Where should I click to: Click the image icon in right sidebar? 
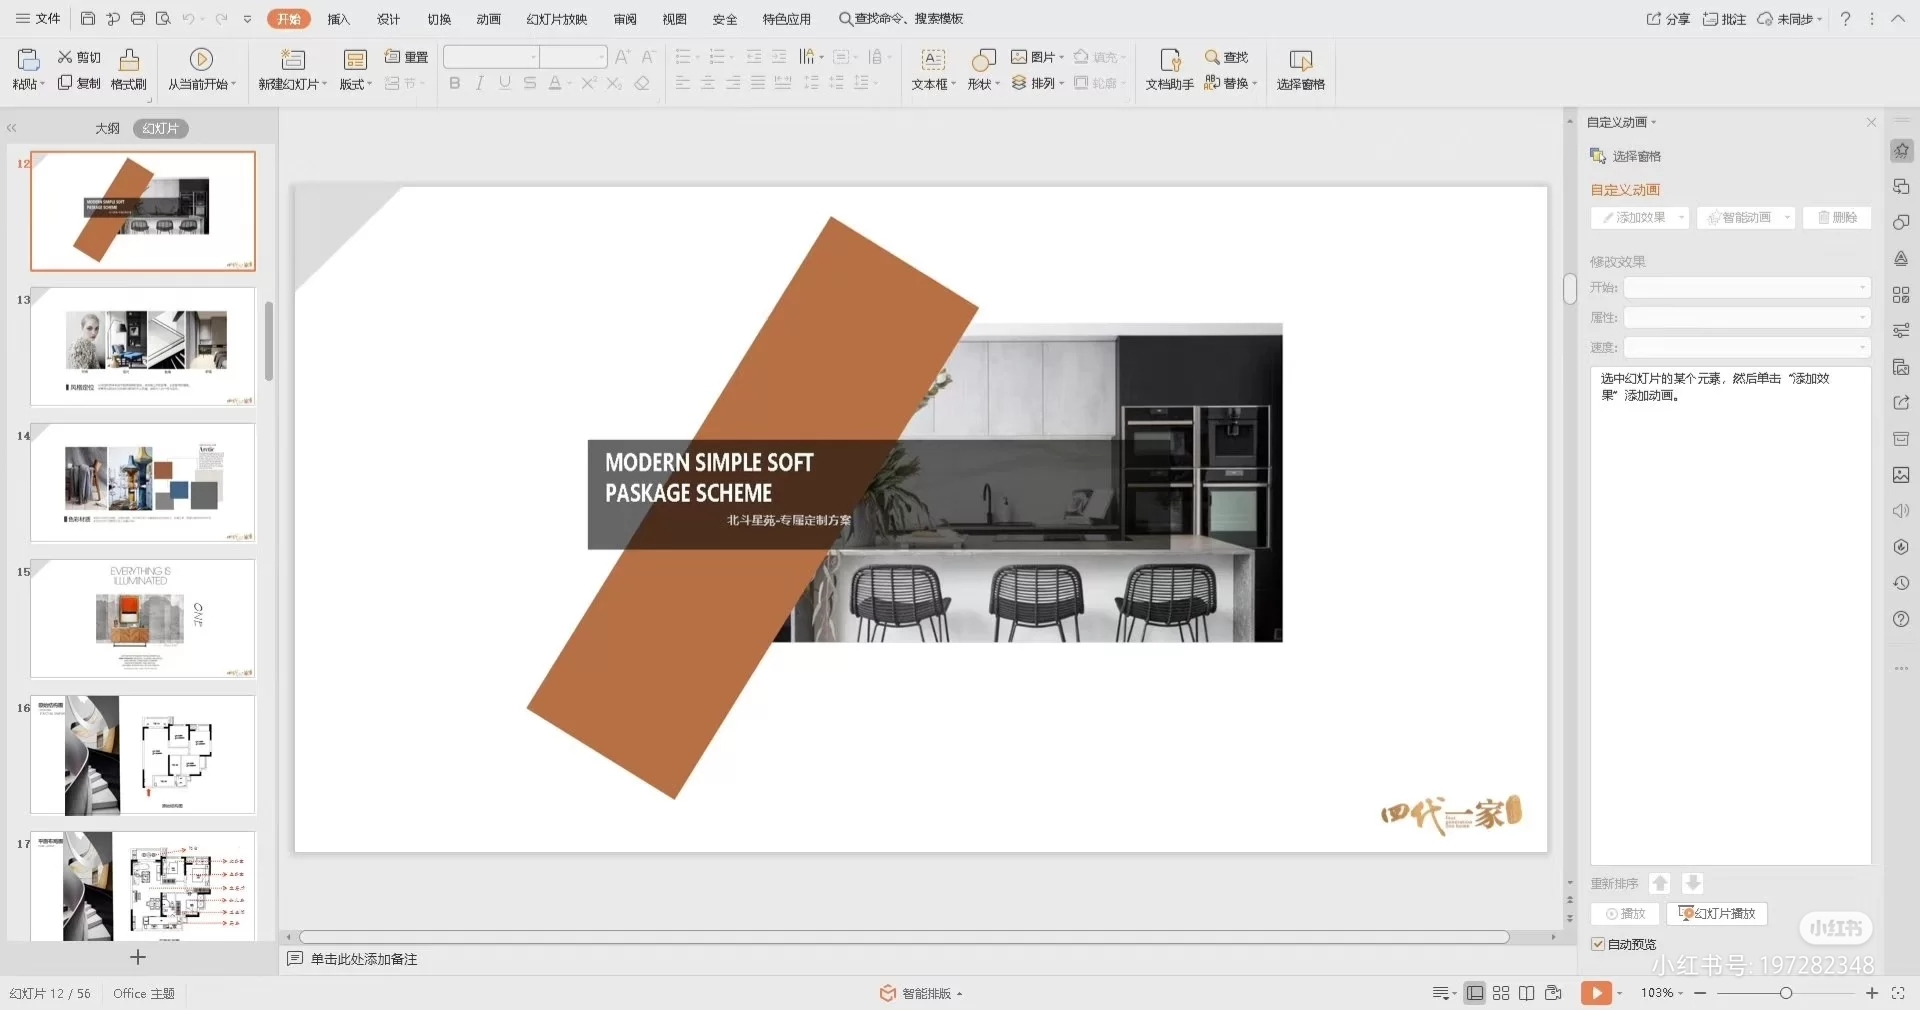(x=1901, y=475)
